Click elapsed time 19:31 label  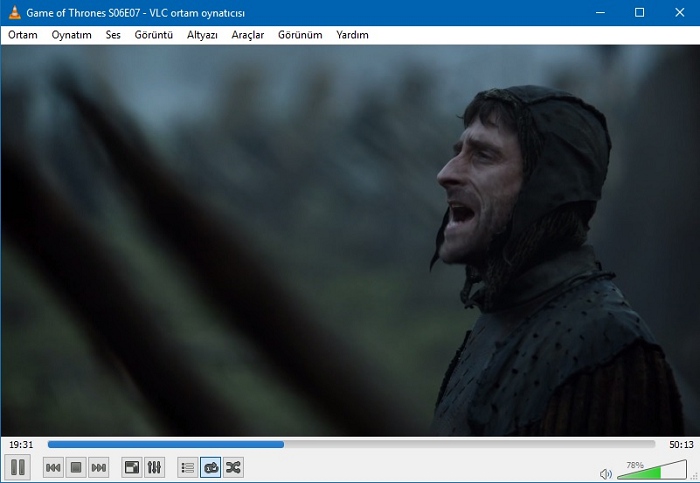point(21,445)
